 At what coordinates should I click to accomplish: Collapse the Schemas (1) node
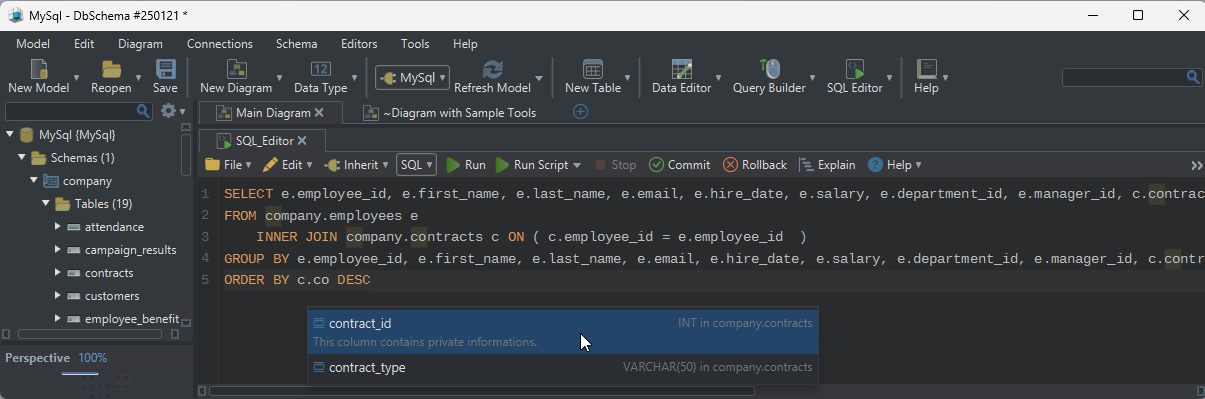point(21,158)
